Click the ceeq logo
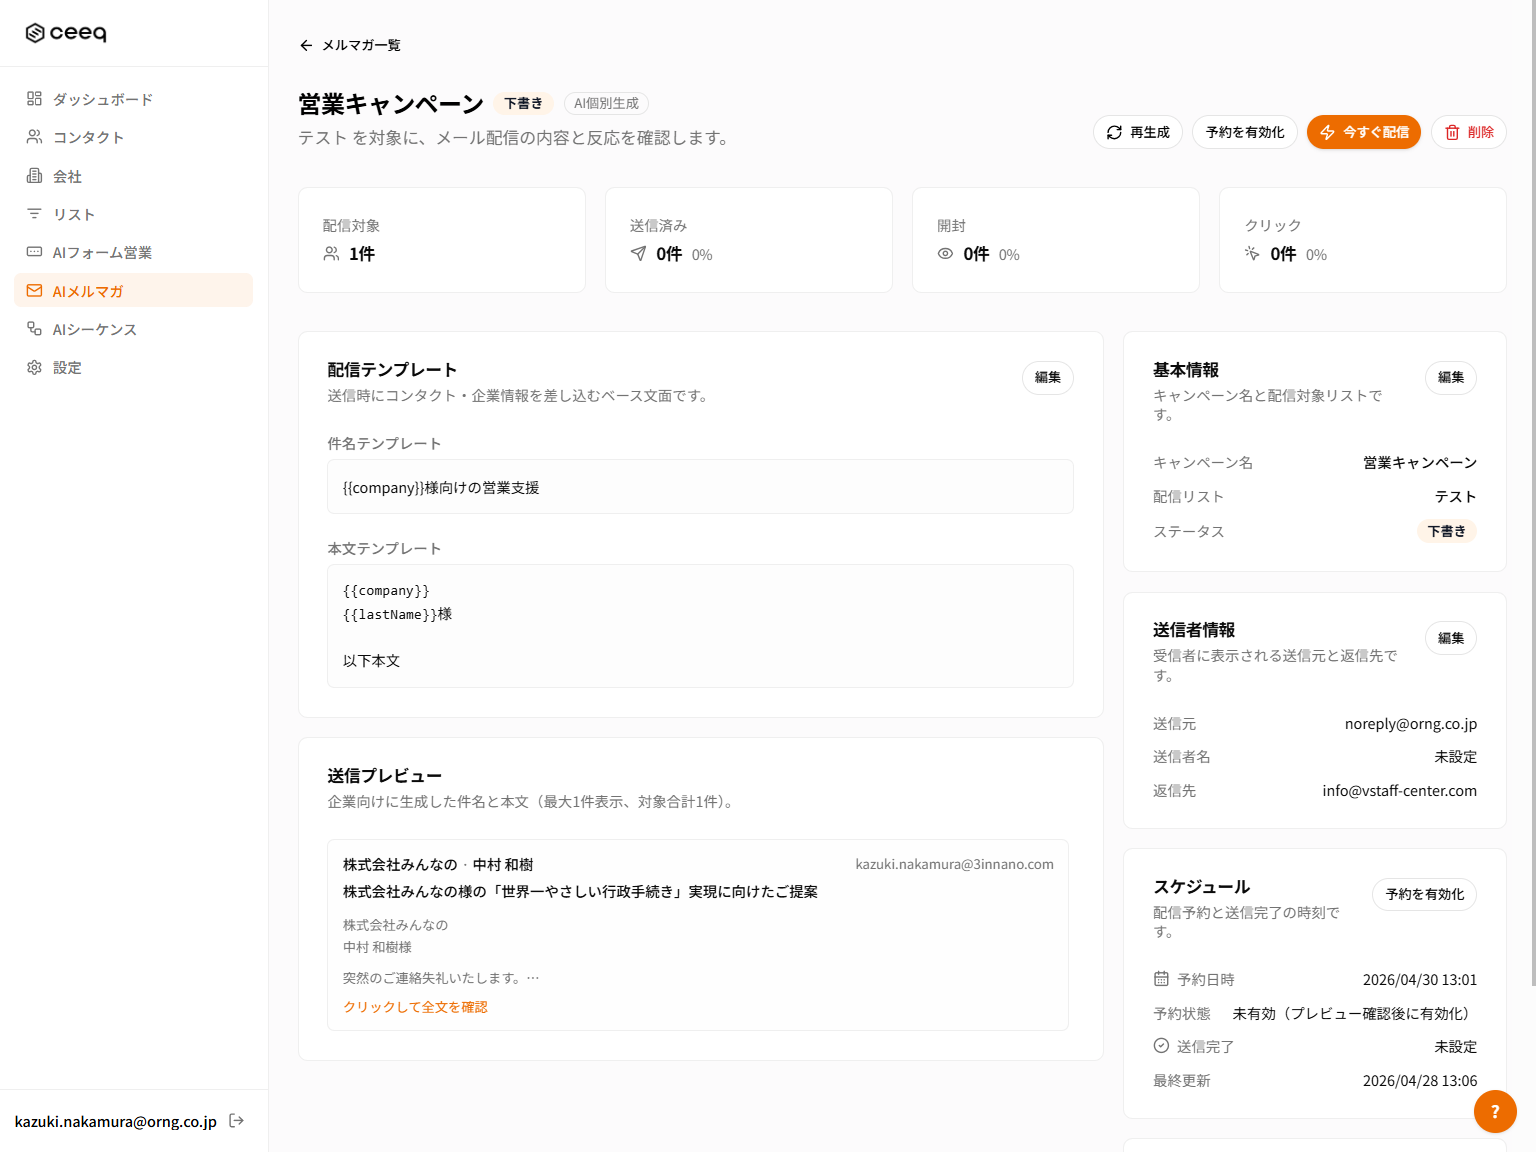1536x1152 pixels. tap(66, 33)
